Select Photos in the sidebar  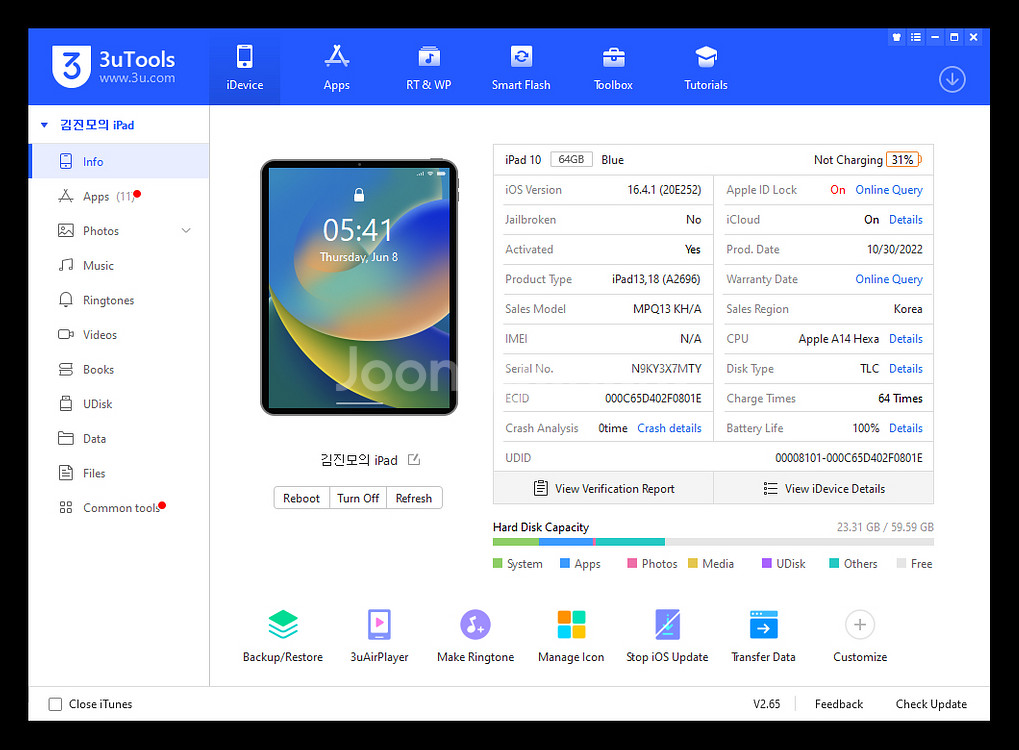[x=120, y=231]
